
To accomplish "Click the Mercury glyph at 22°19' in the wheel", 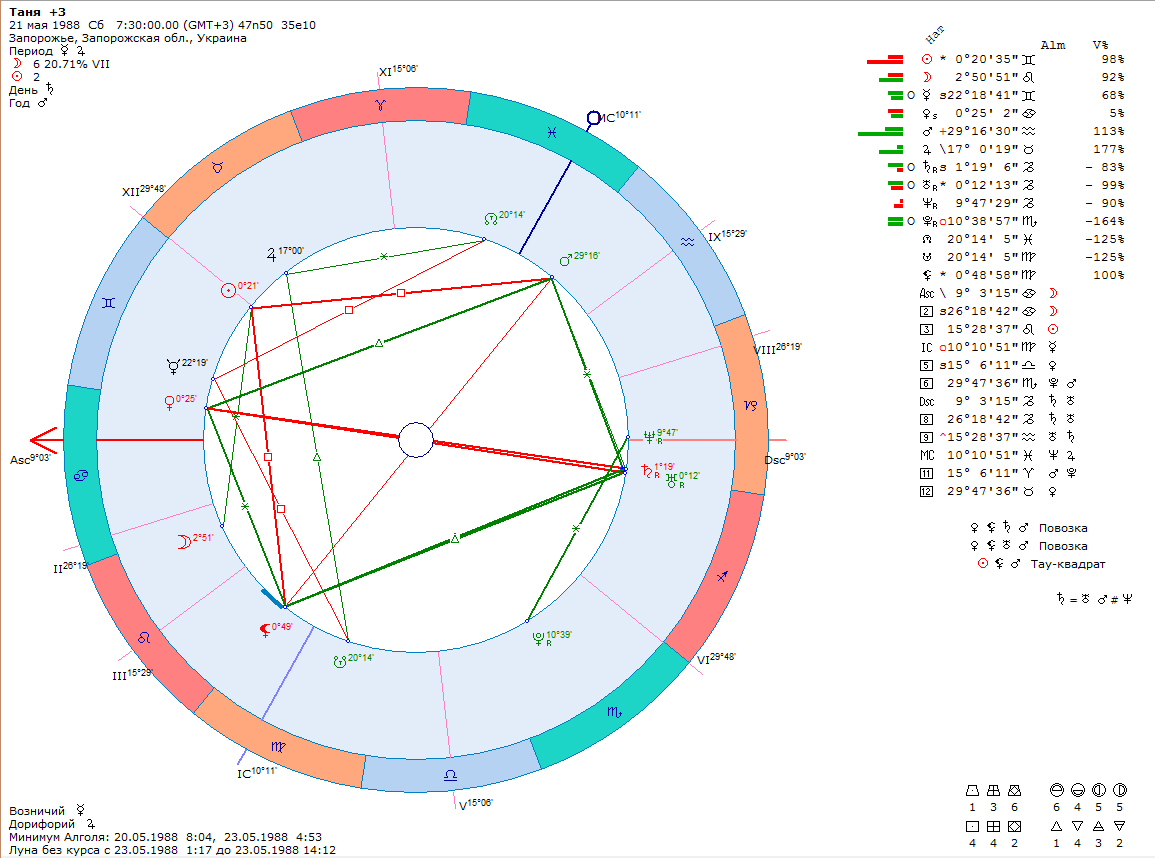I will 173,366.
